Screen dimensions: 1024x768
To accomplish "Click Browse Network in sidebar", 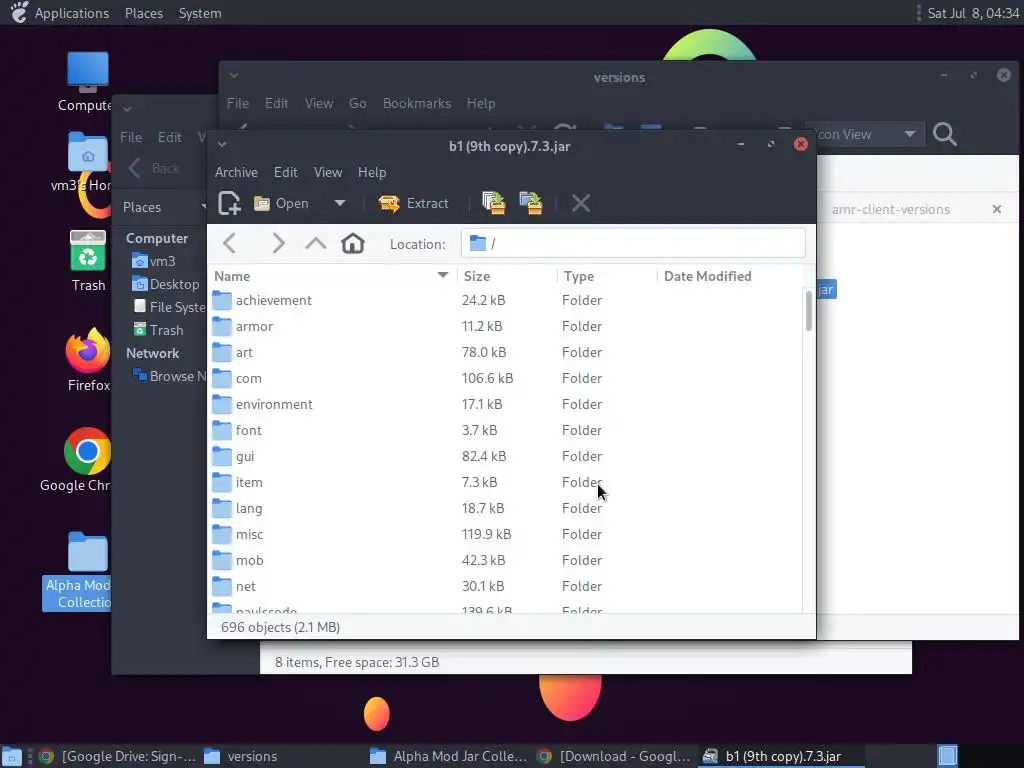I will (169, 376).
